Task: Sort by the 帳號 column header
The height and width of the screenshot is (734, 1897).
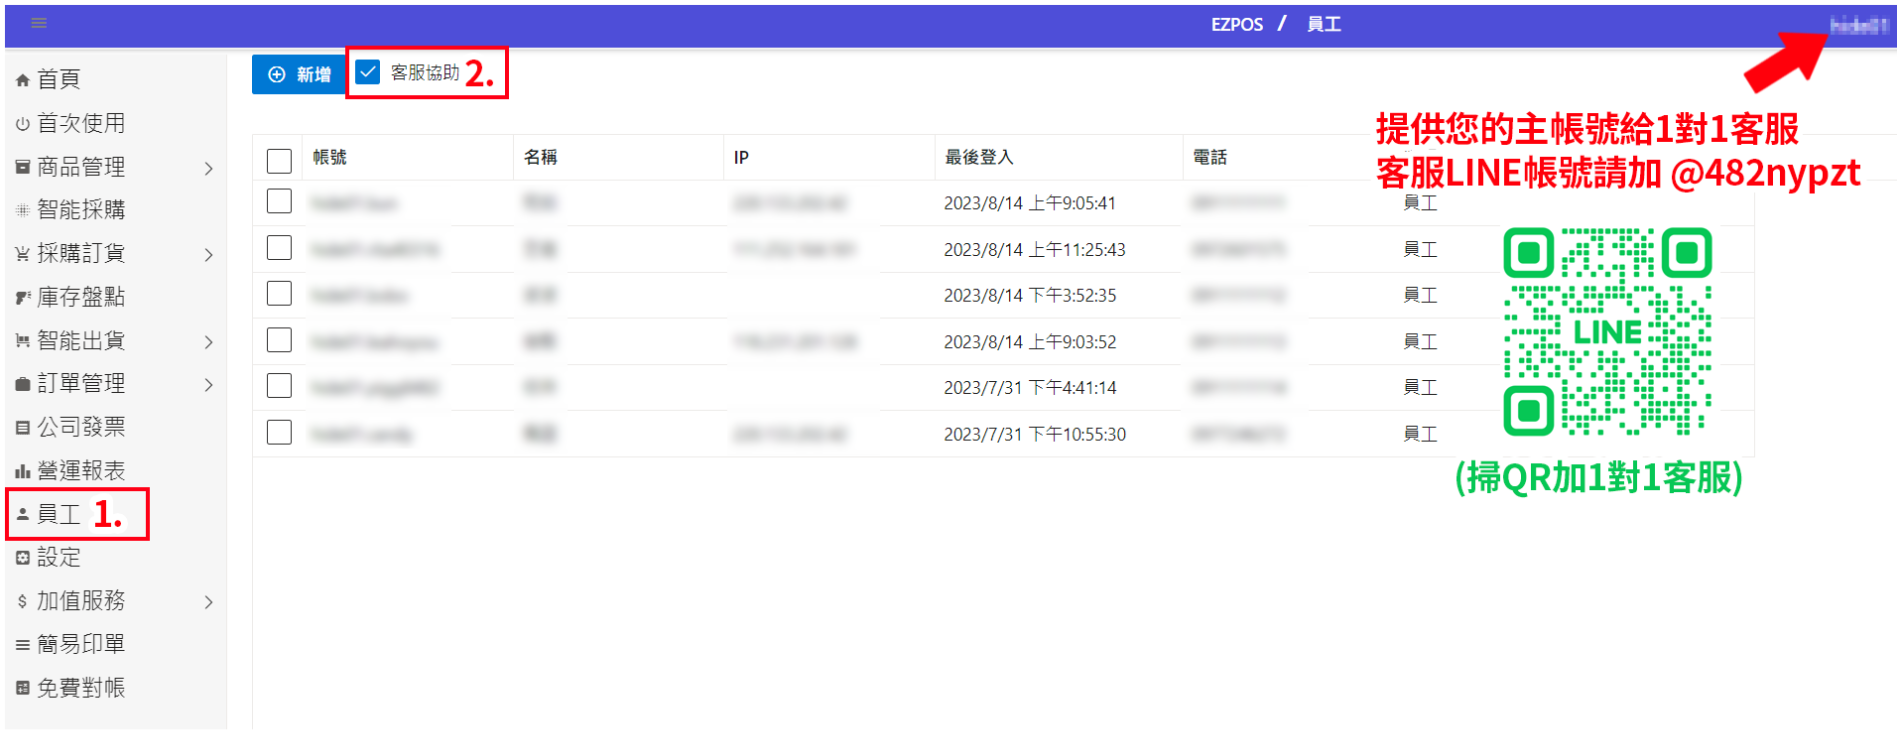Action: pyautogui.click(x=329, y=157)
